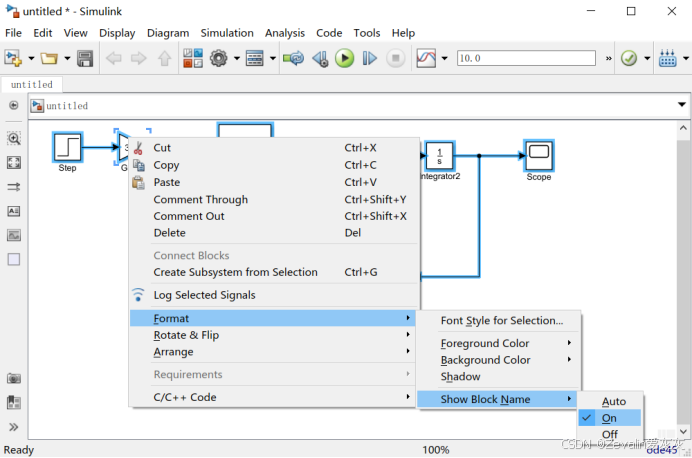
Task: Click the Back navigation arrow in toolbar
Action: pyautogui.click(x=114, y=58)
